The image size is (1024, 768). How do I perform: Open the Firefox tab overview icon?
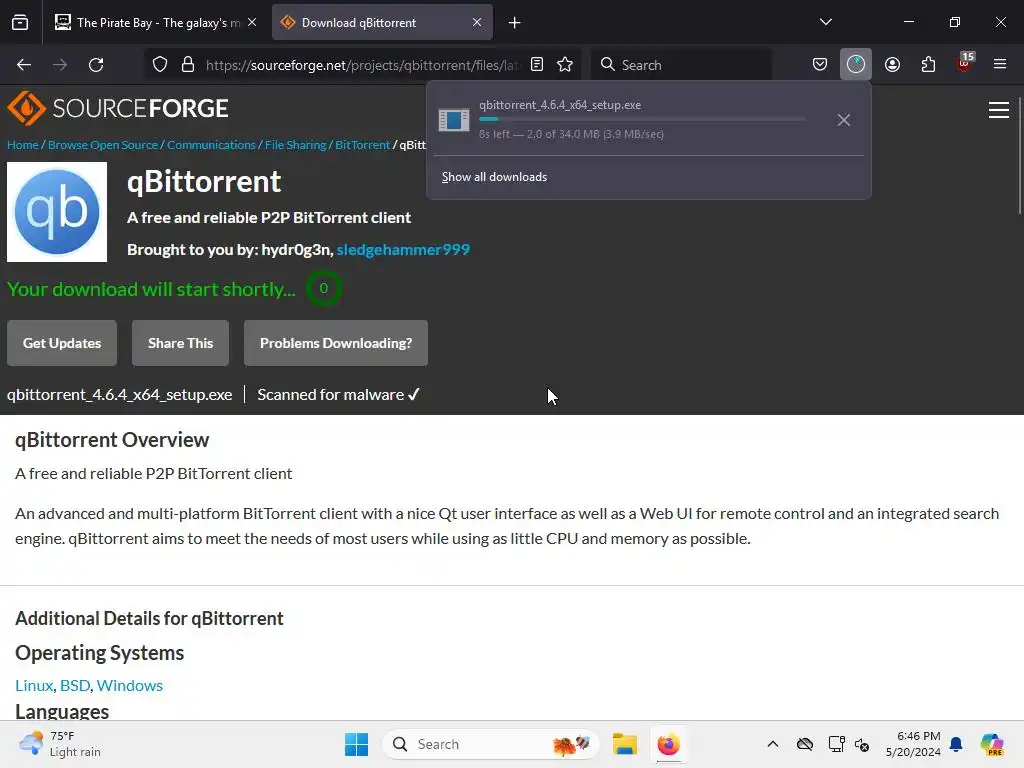point(20,23)
